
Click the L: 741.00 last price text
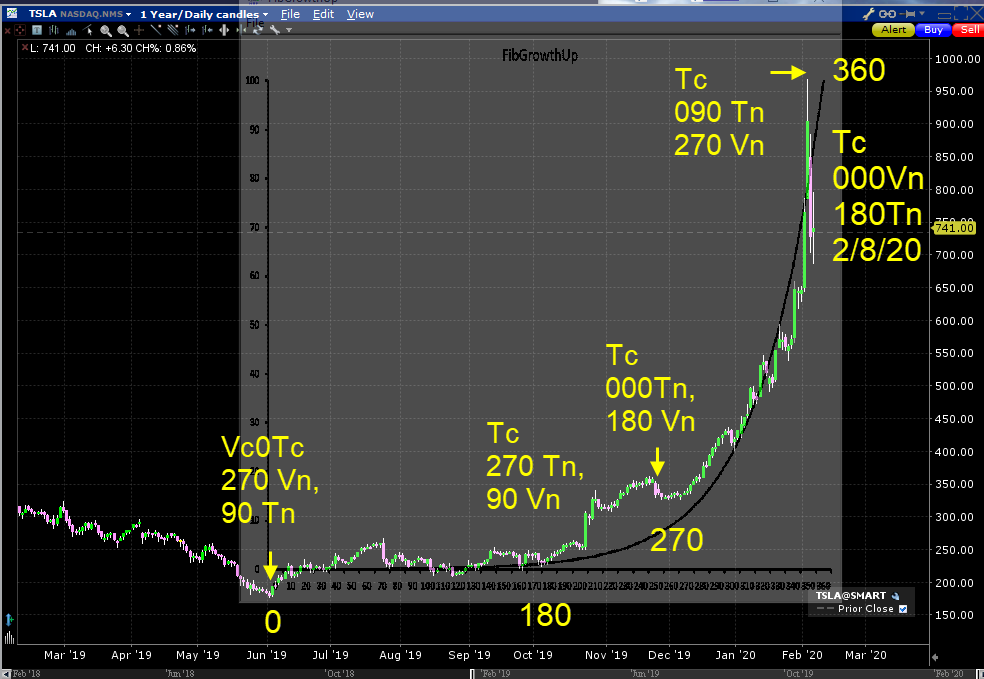click(x=53, y=48)
